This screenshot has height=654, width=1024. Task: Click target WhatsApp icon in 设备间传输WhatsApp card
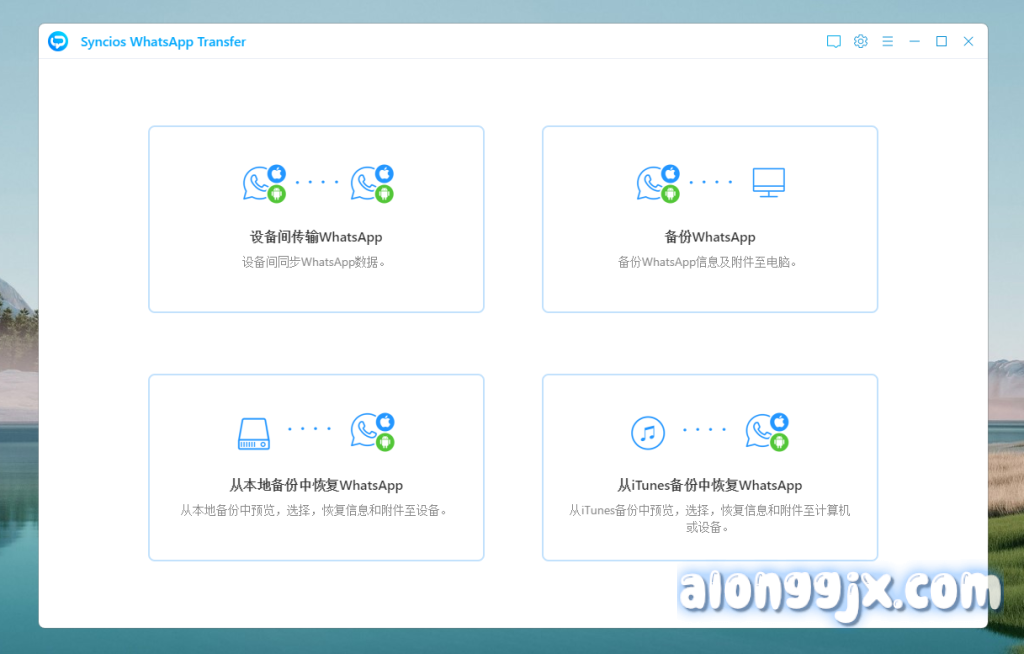(370, 183)
